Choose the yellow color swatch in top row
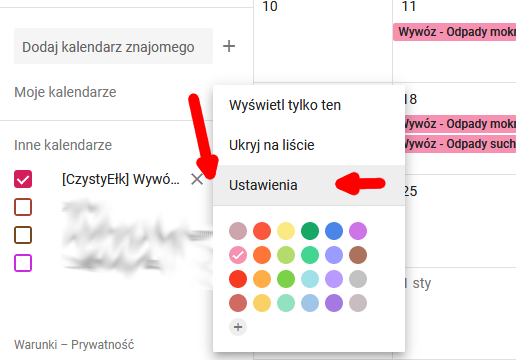516x360 pixels. (x=286, y=231)
